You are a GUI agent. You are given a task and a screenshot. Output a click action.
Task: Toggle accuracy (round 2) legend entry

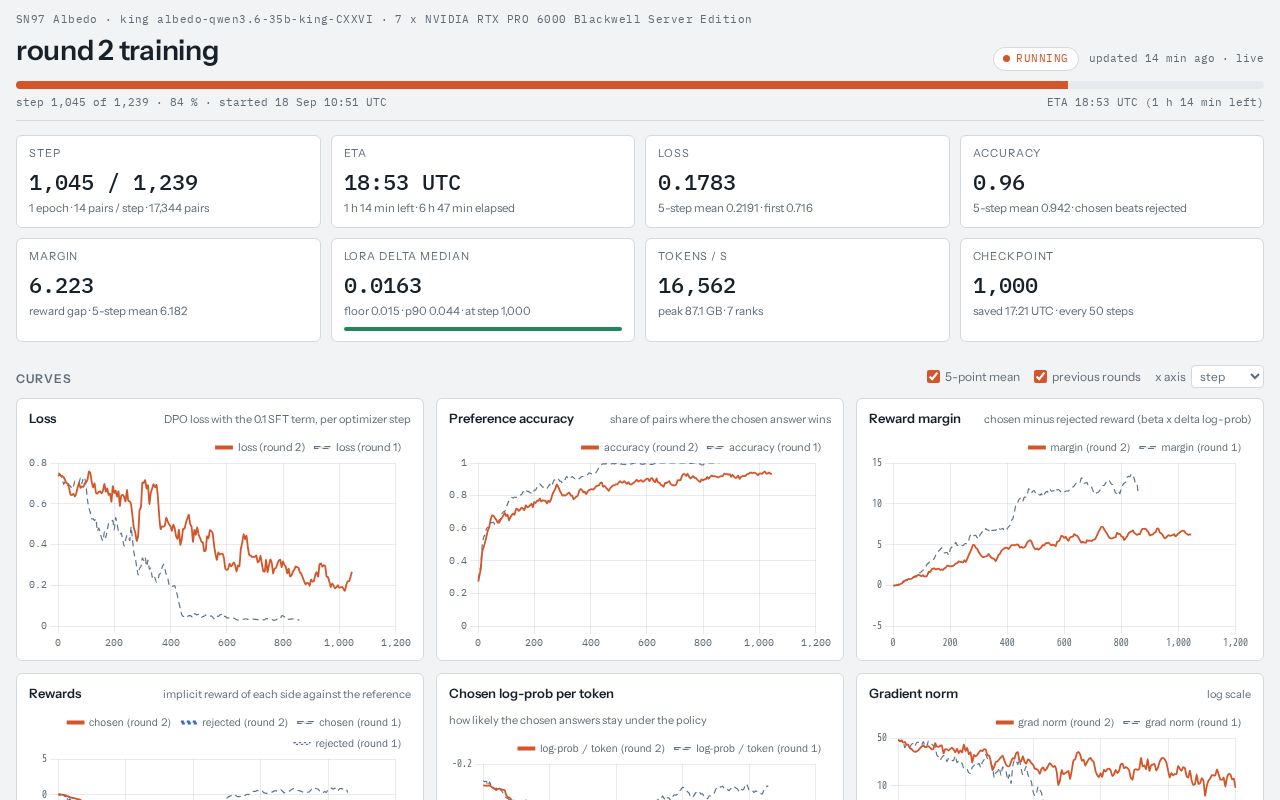point(639,447)
